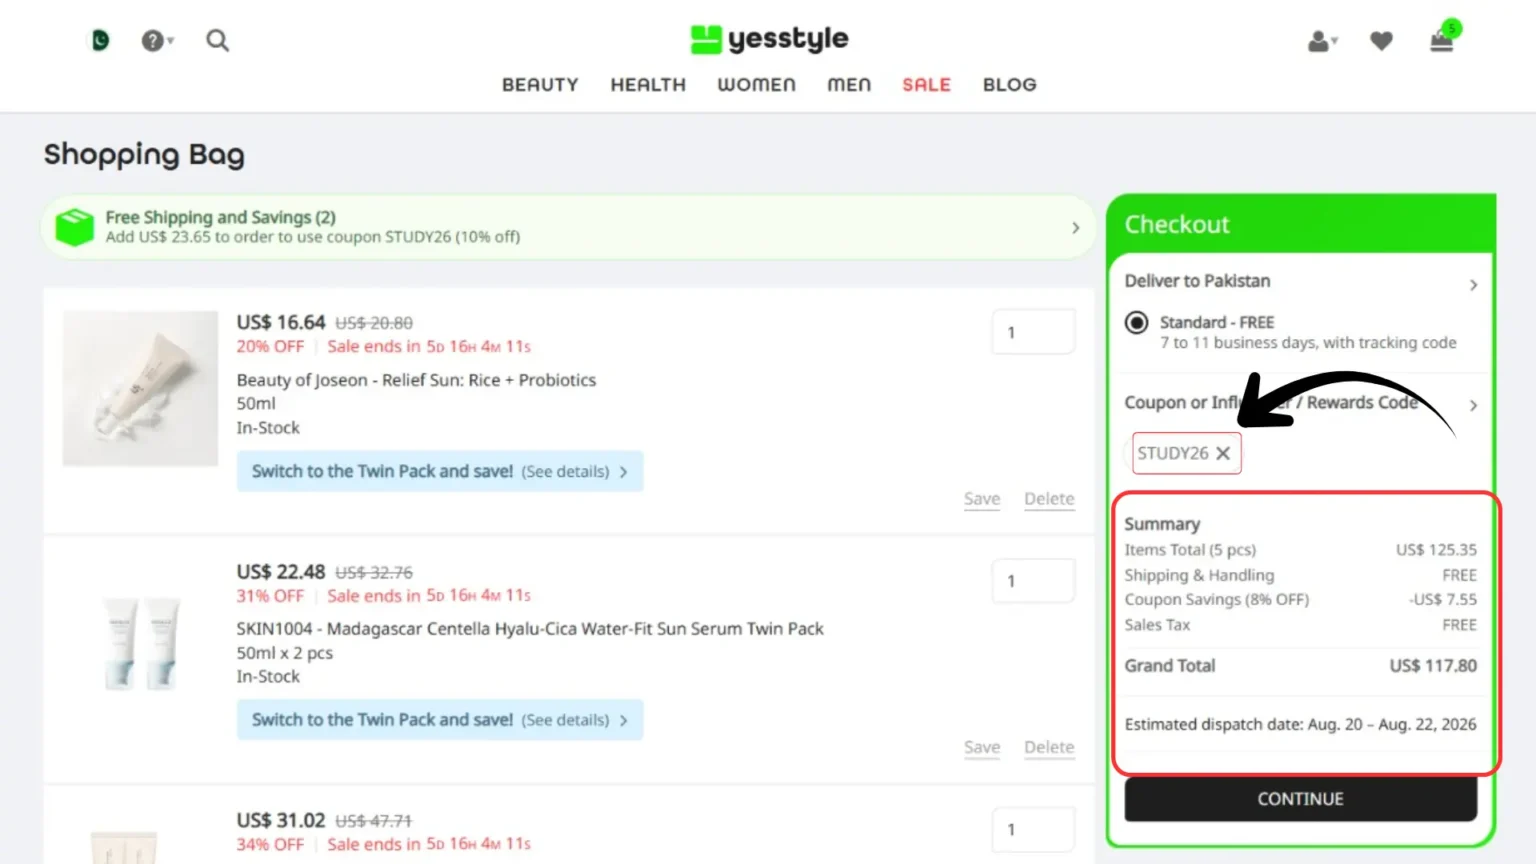
Task: Save the SKIN1004 Sun Serum for later
Action: coord(982,748)
